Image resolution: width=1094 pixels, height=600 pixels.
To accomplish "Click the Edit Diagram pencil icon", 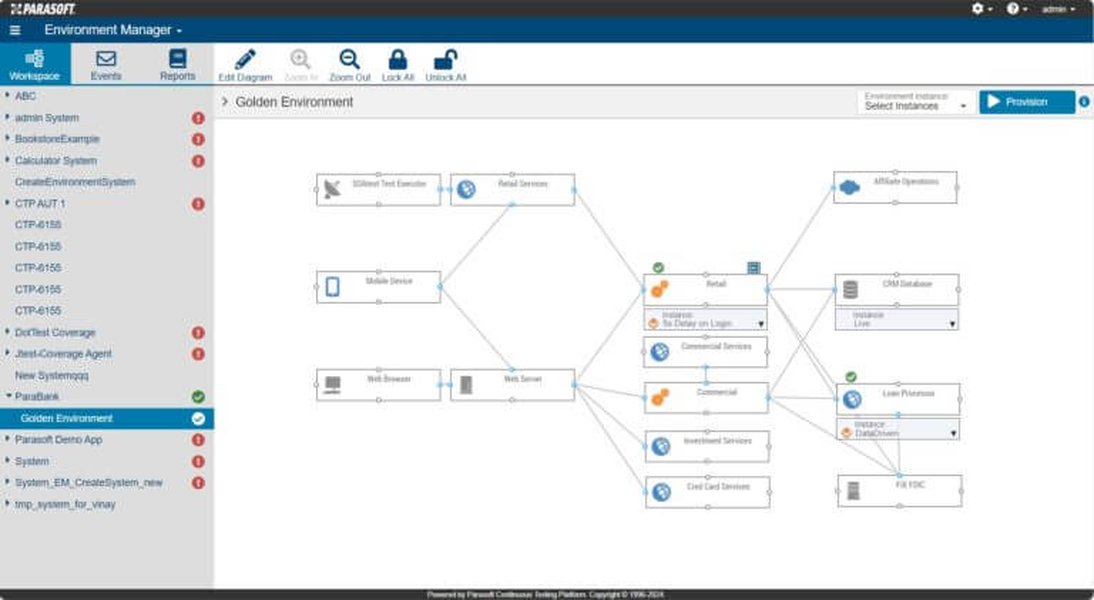I will [x=245, y=59].
